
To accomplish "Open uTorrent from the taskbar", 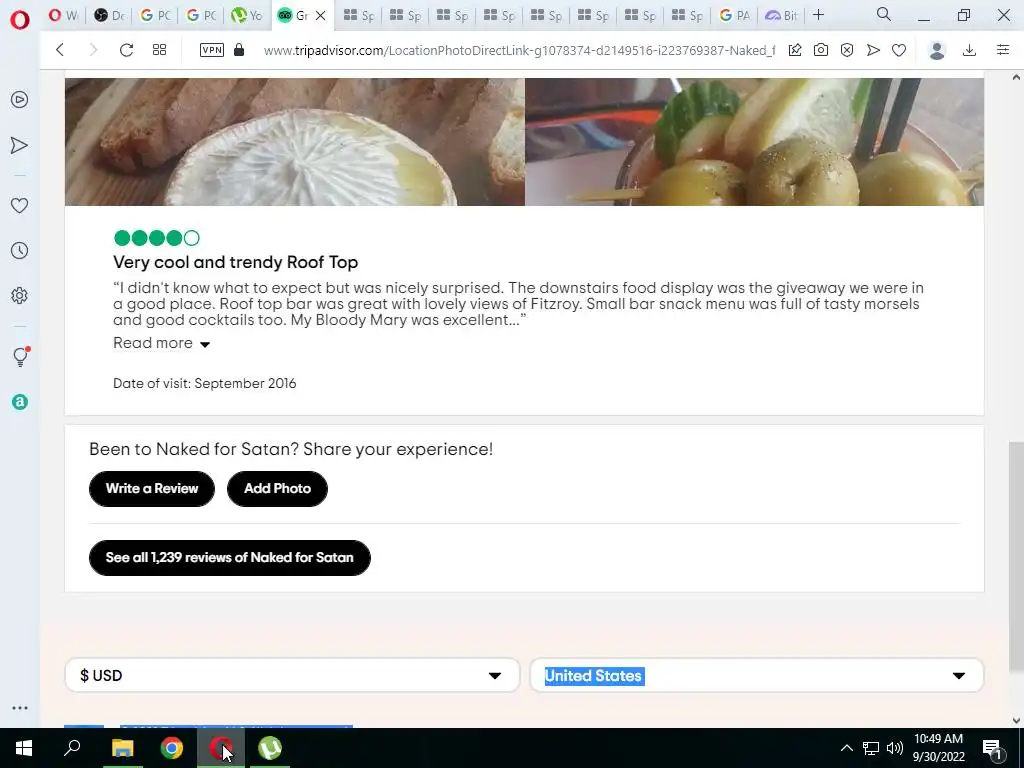I will [x=270, y=748].
